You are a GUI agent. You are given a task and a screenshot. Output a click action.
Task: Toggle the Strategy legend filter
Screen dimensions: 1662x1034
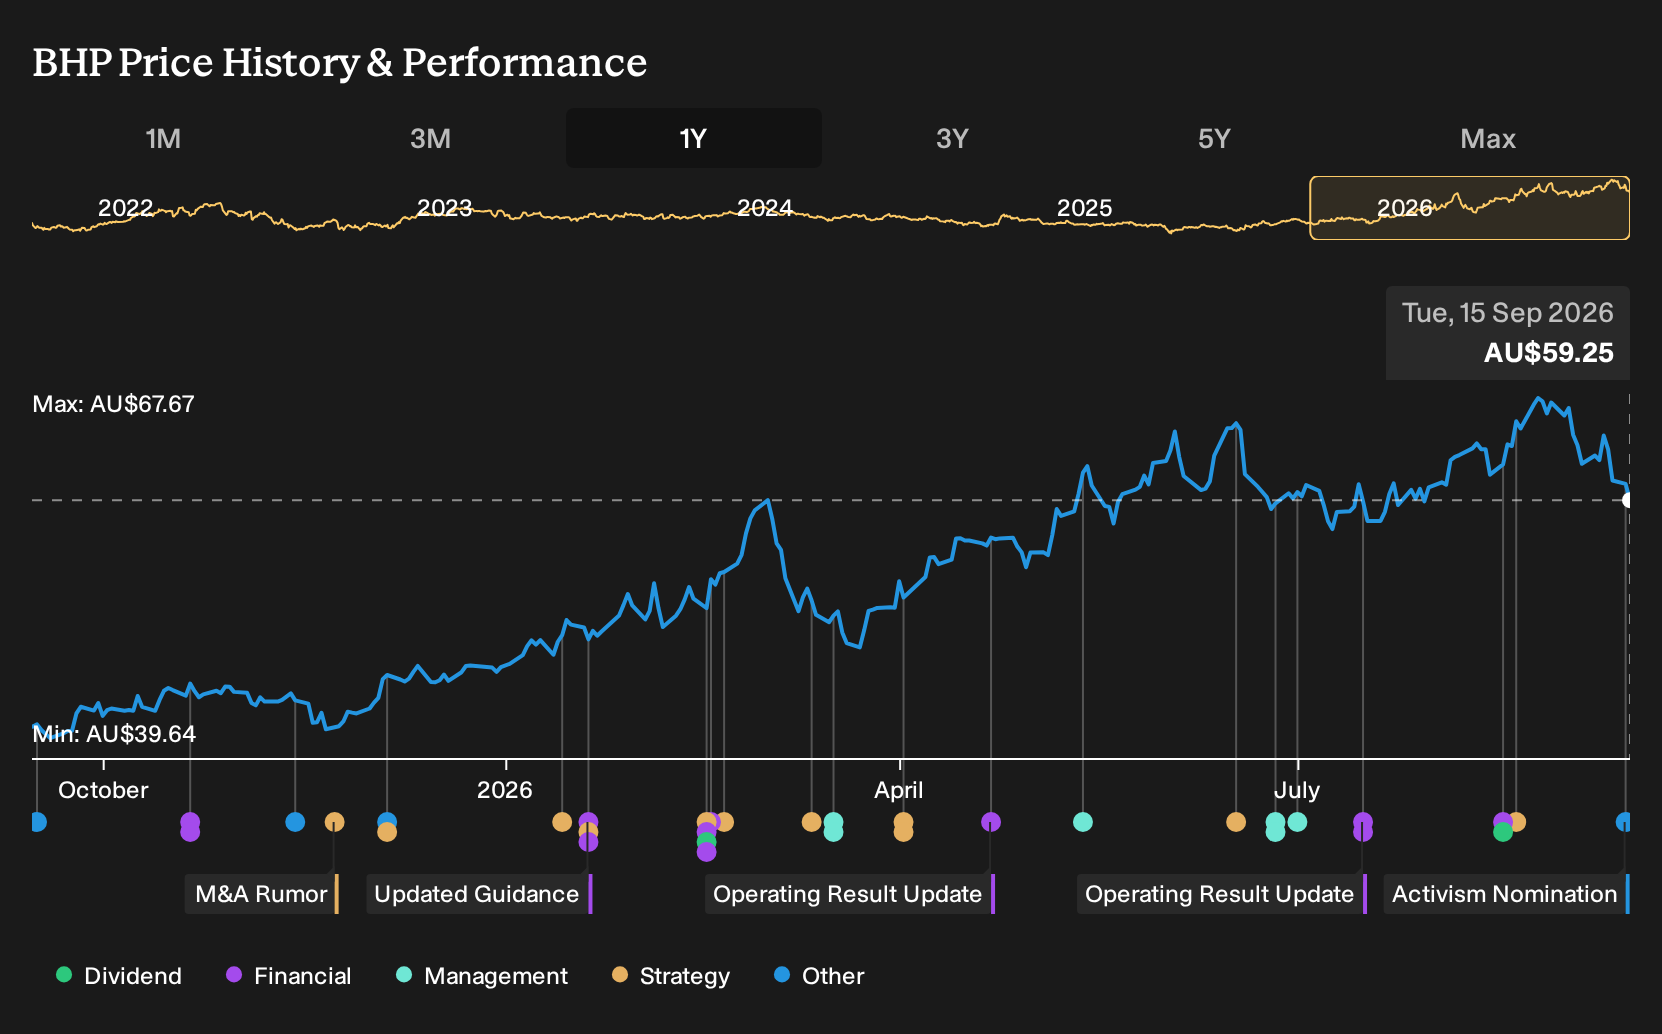[x=671, y=976]
